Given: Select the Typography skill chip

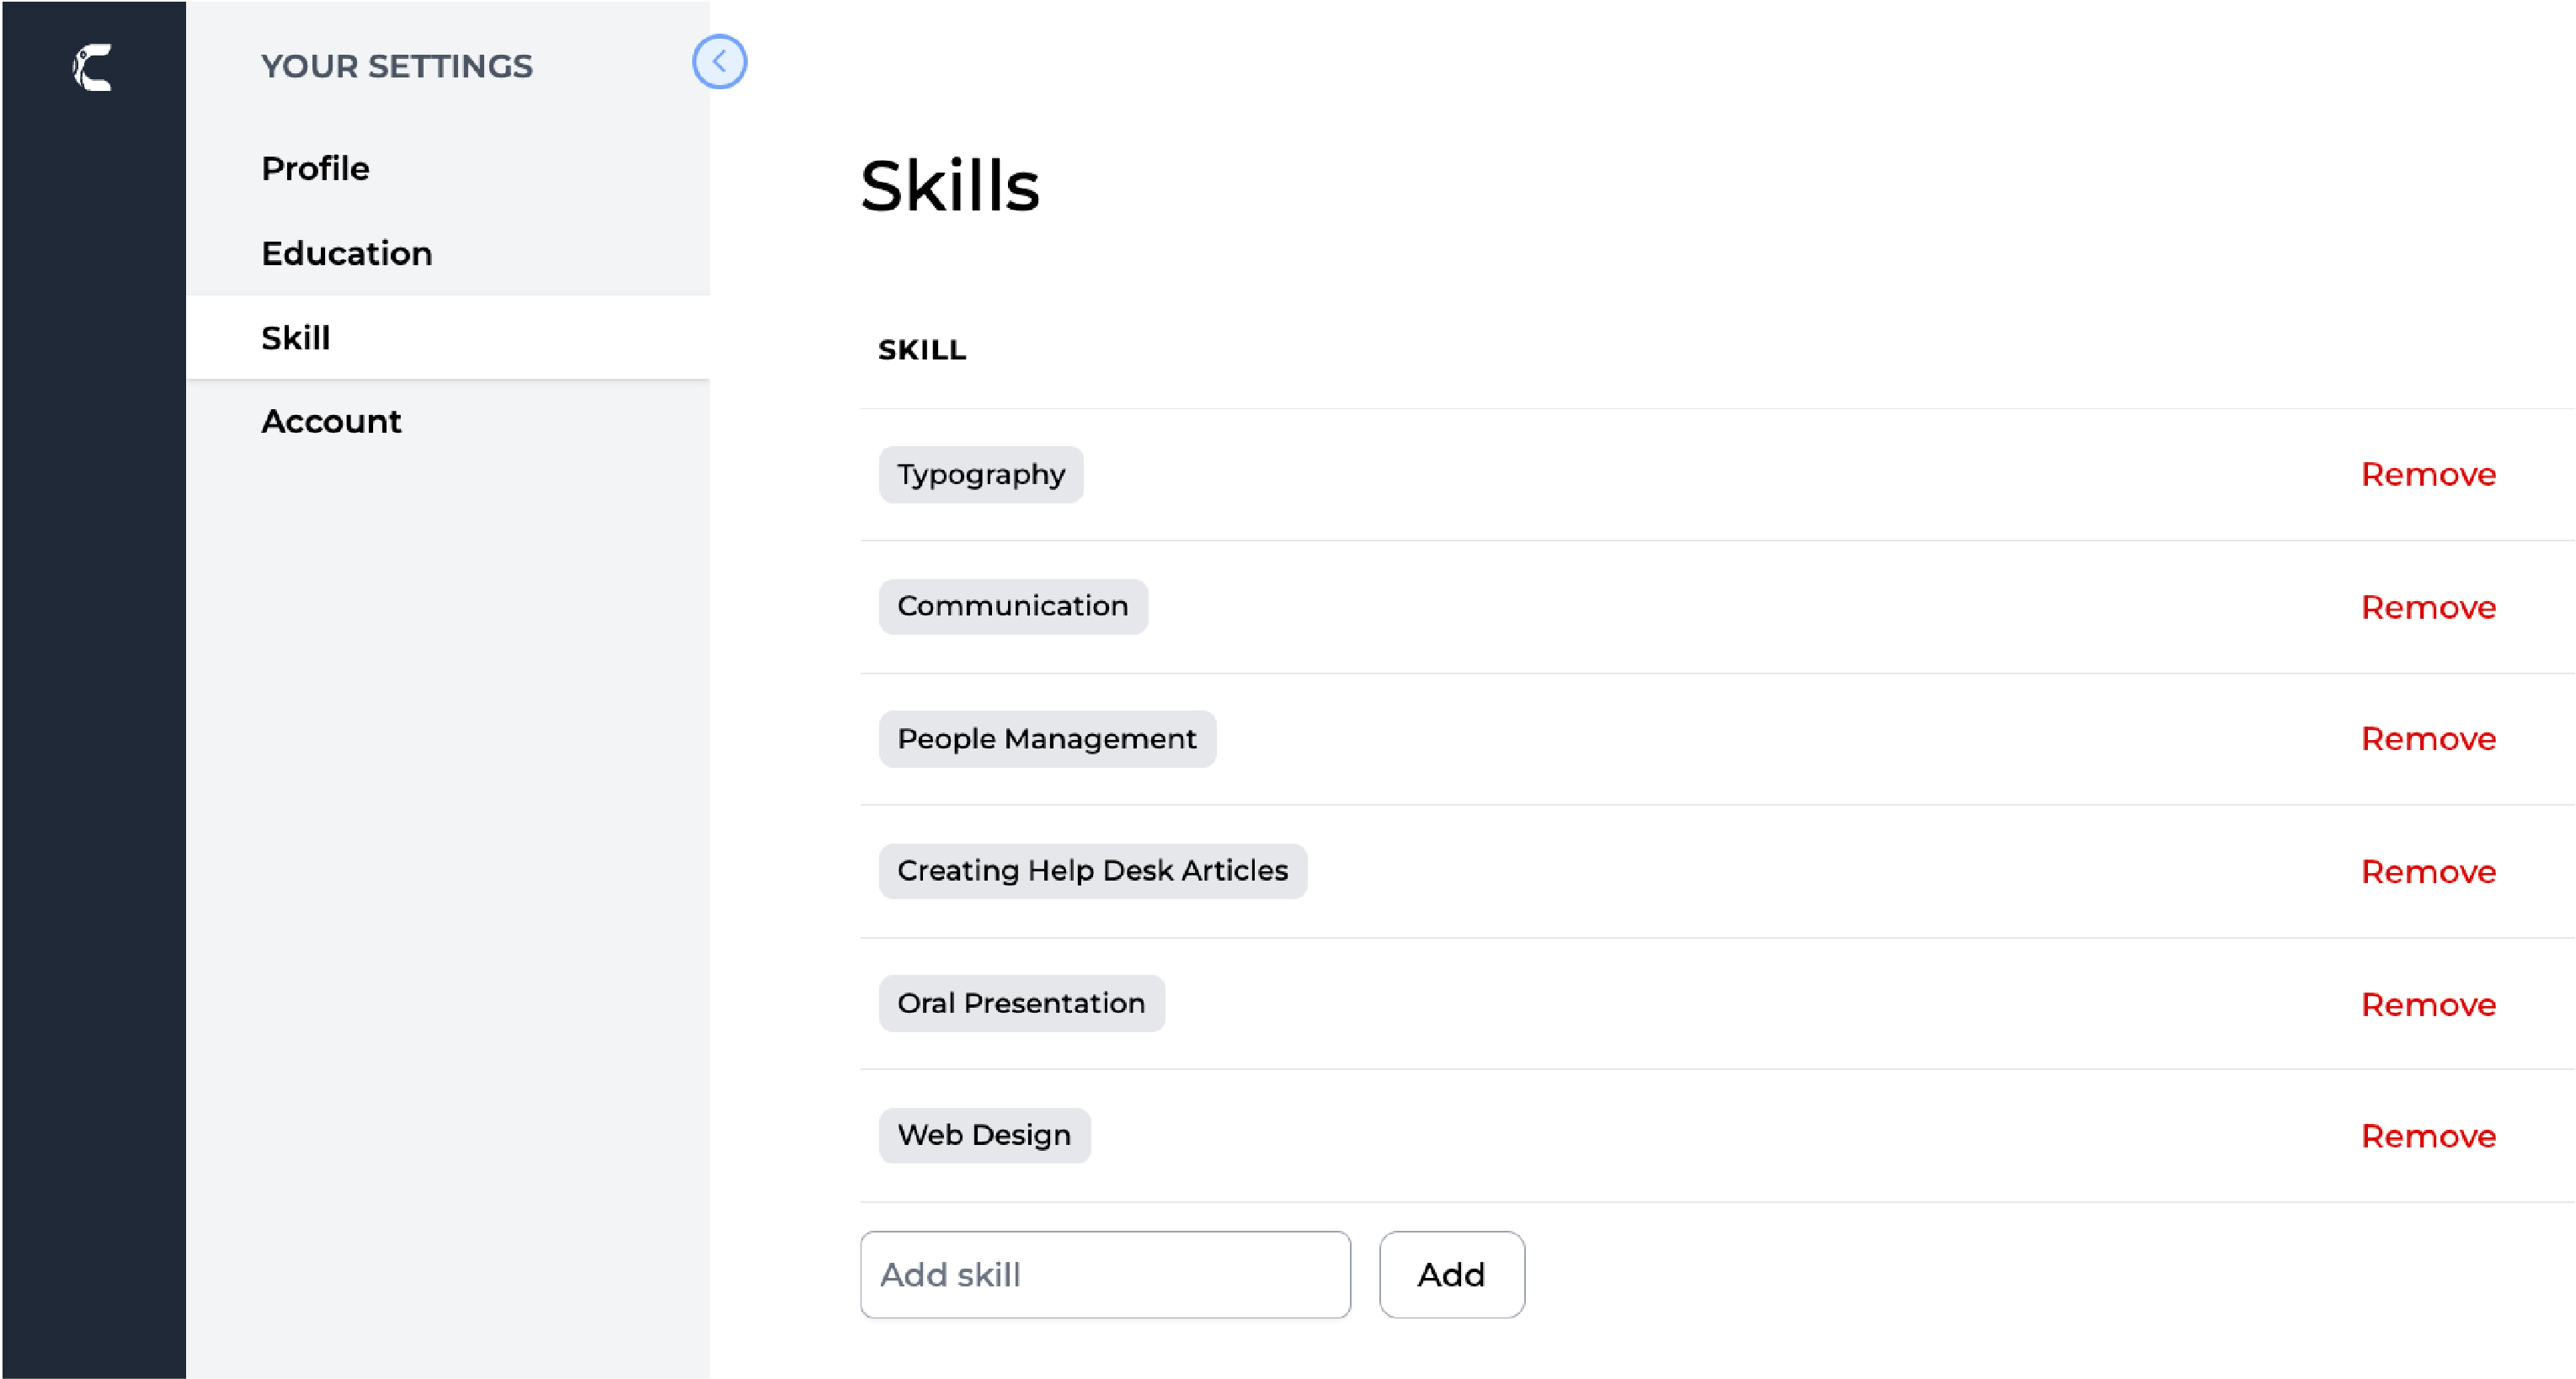Looking at the screenshot, I should pyautogui.click(x=981, y=474).
